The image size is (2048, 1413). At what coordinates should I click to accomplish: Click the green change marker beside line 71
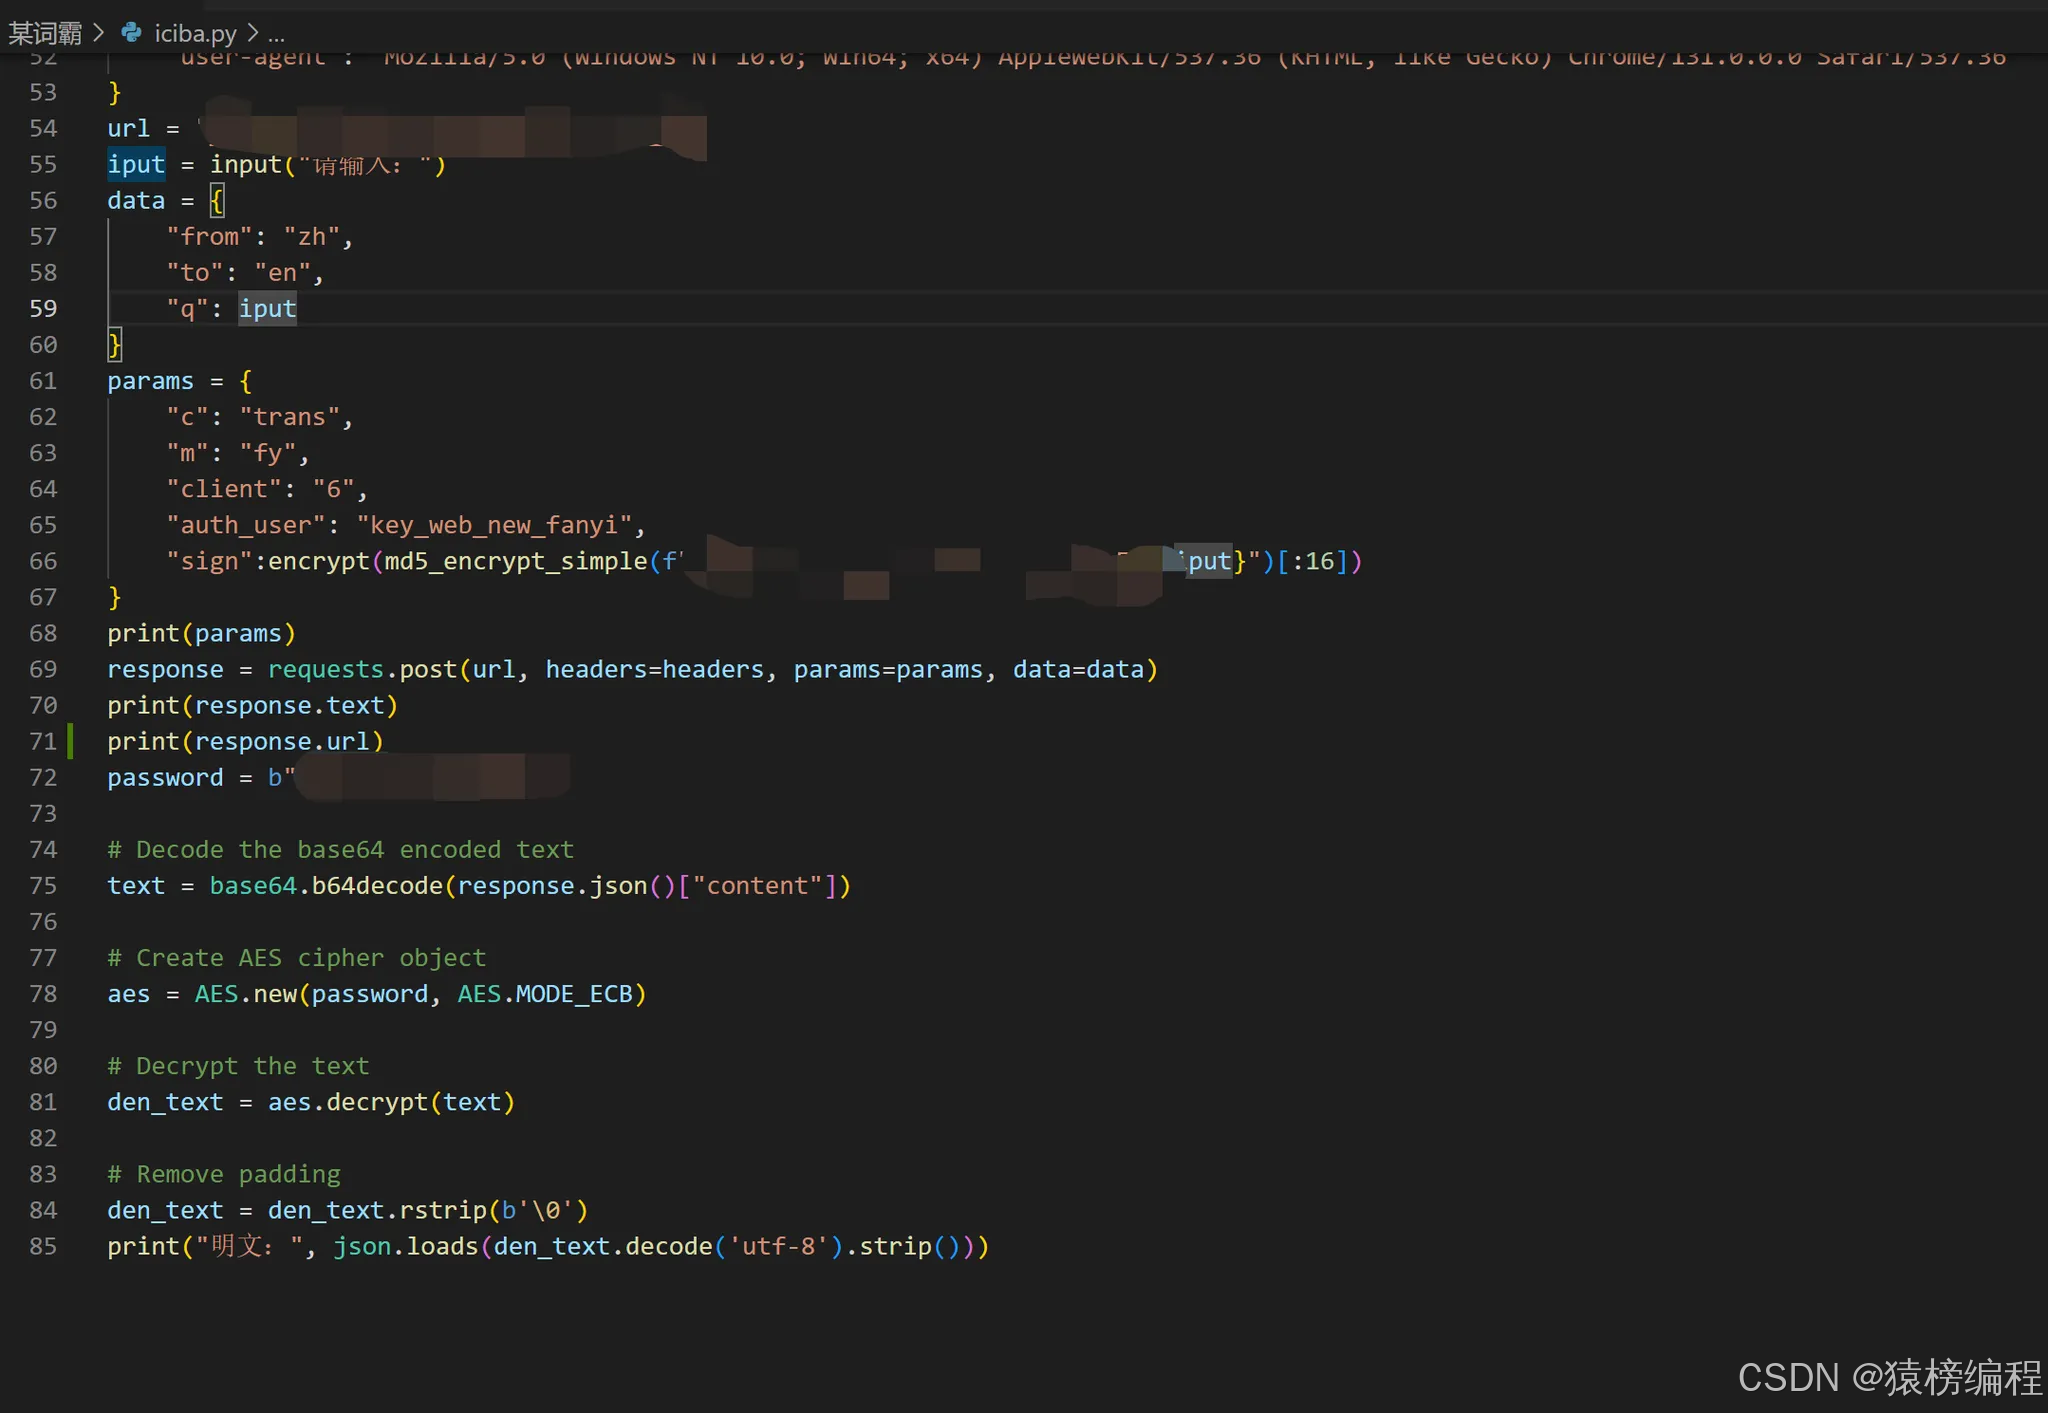point(70,741)
